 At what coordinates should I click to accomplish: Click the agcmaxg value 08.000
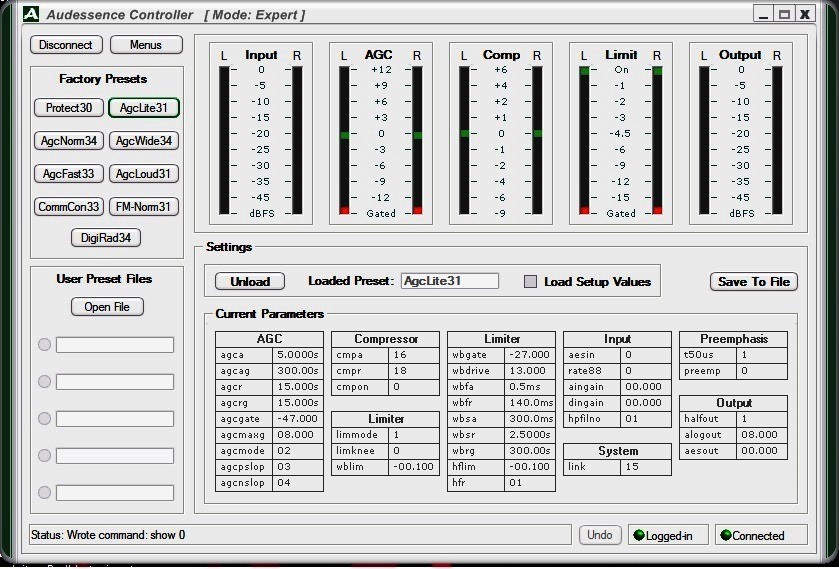click(x=298, y=435)
